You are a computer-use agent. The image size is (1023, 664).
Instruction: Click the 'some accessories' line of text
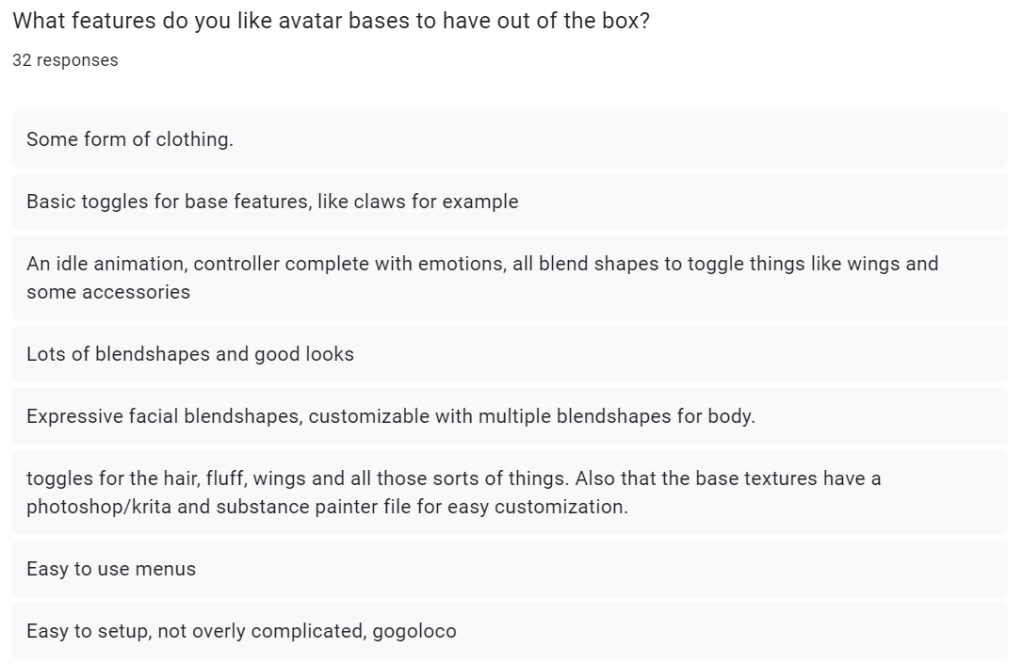[x=108, y=293]
